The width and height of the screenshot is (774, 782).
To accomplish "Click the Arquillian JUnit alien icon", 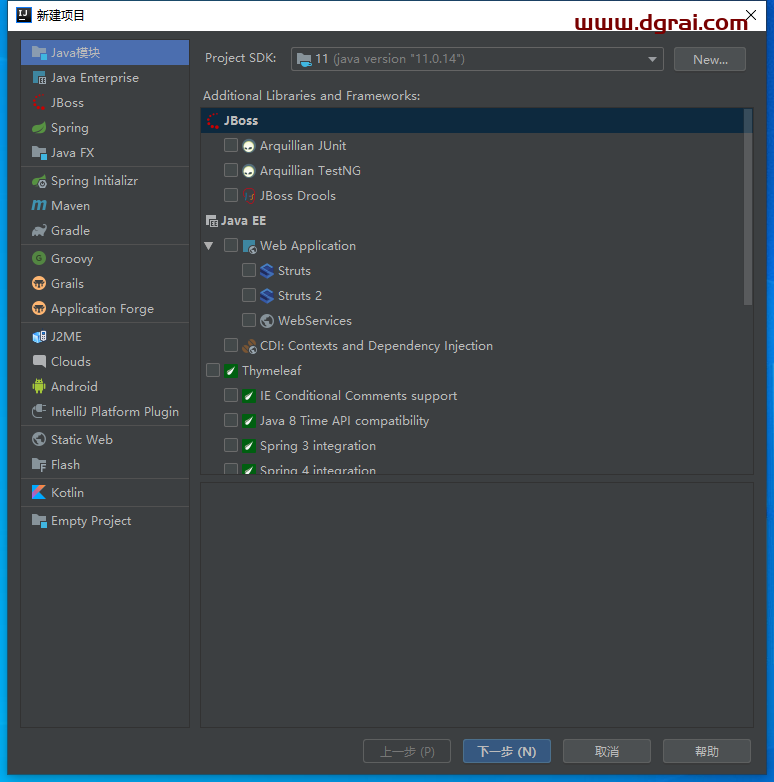I will pos(248,146).
